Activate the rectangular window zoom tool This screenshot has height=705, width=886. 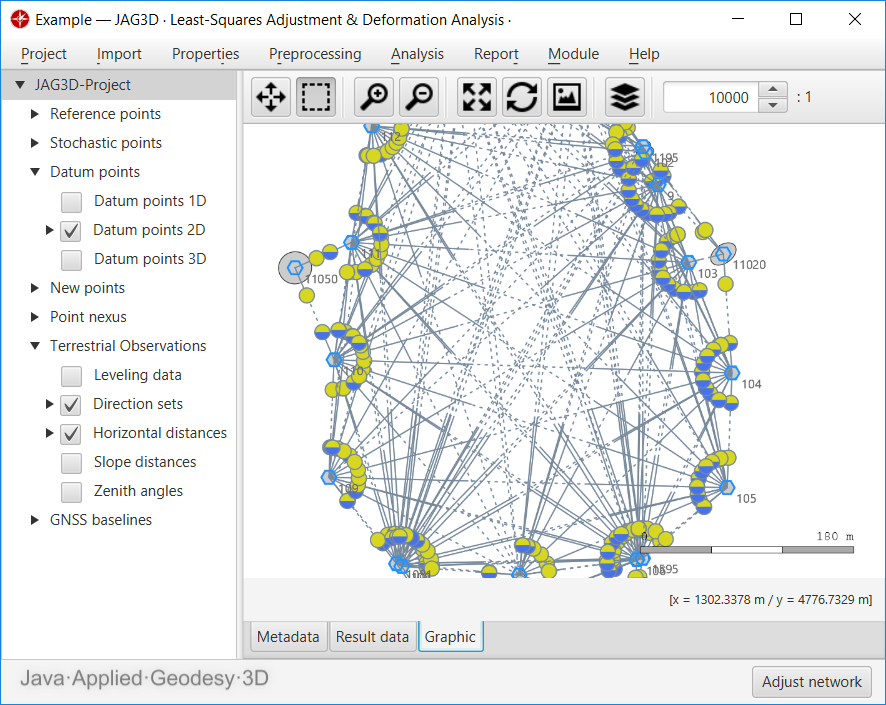click(316, 97)
